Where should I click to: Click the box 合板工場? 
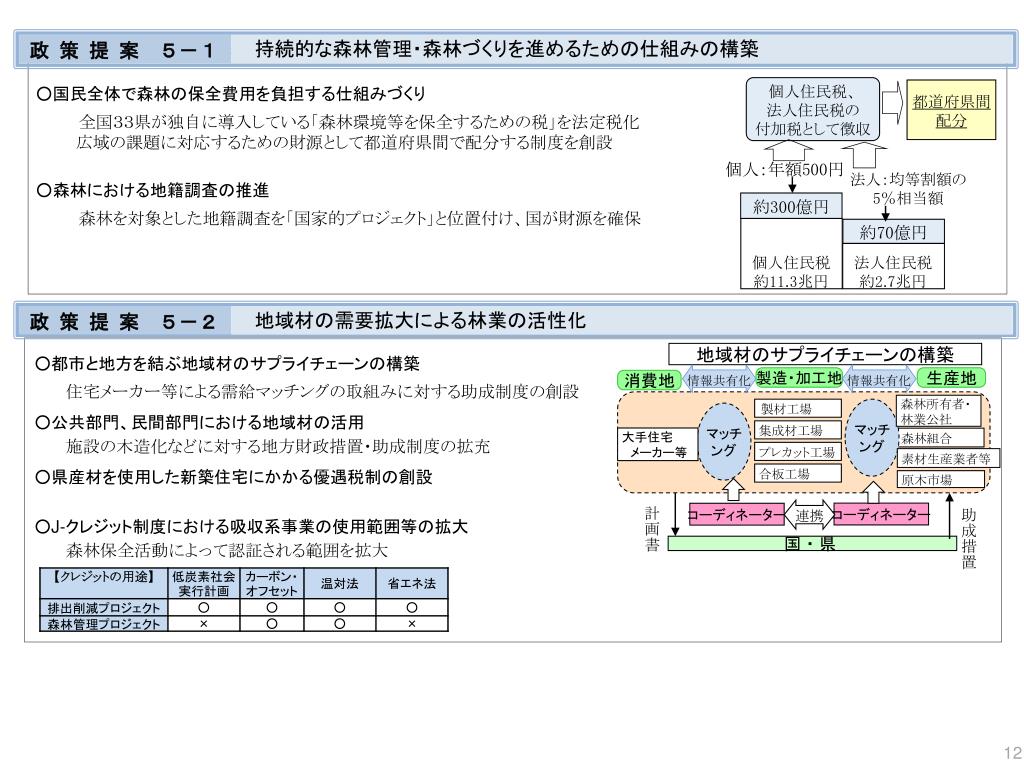pyautogui.click(x=797, y=473)
